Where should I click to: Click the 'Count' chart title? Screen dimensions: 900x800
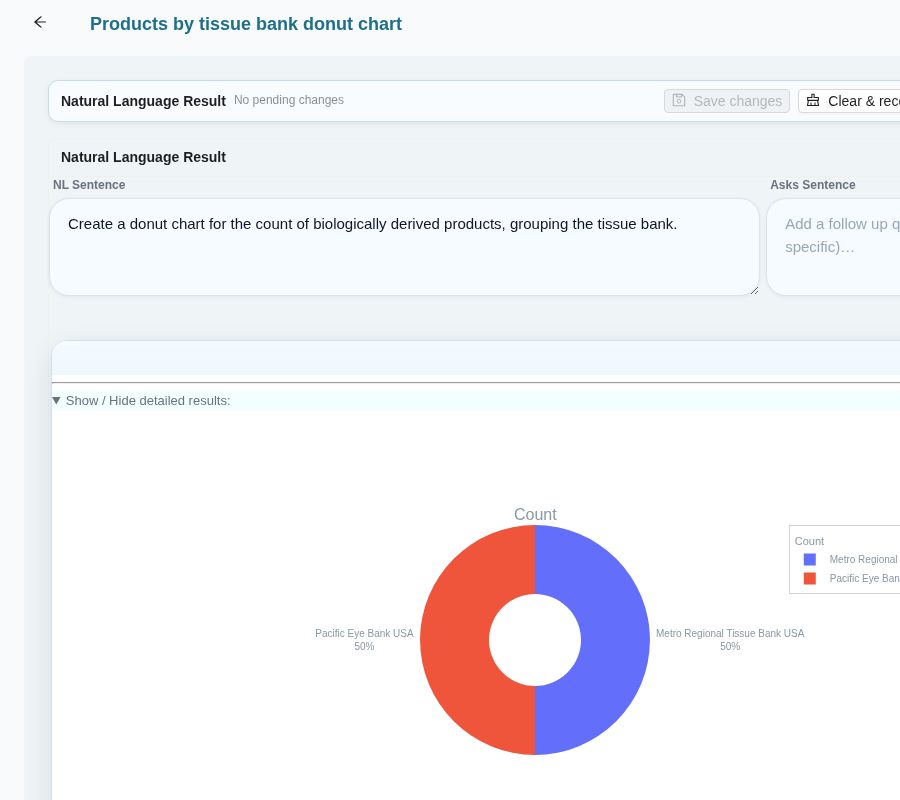(x=535, y=514)
